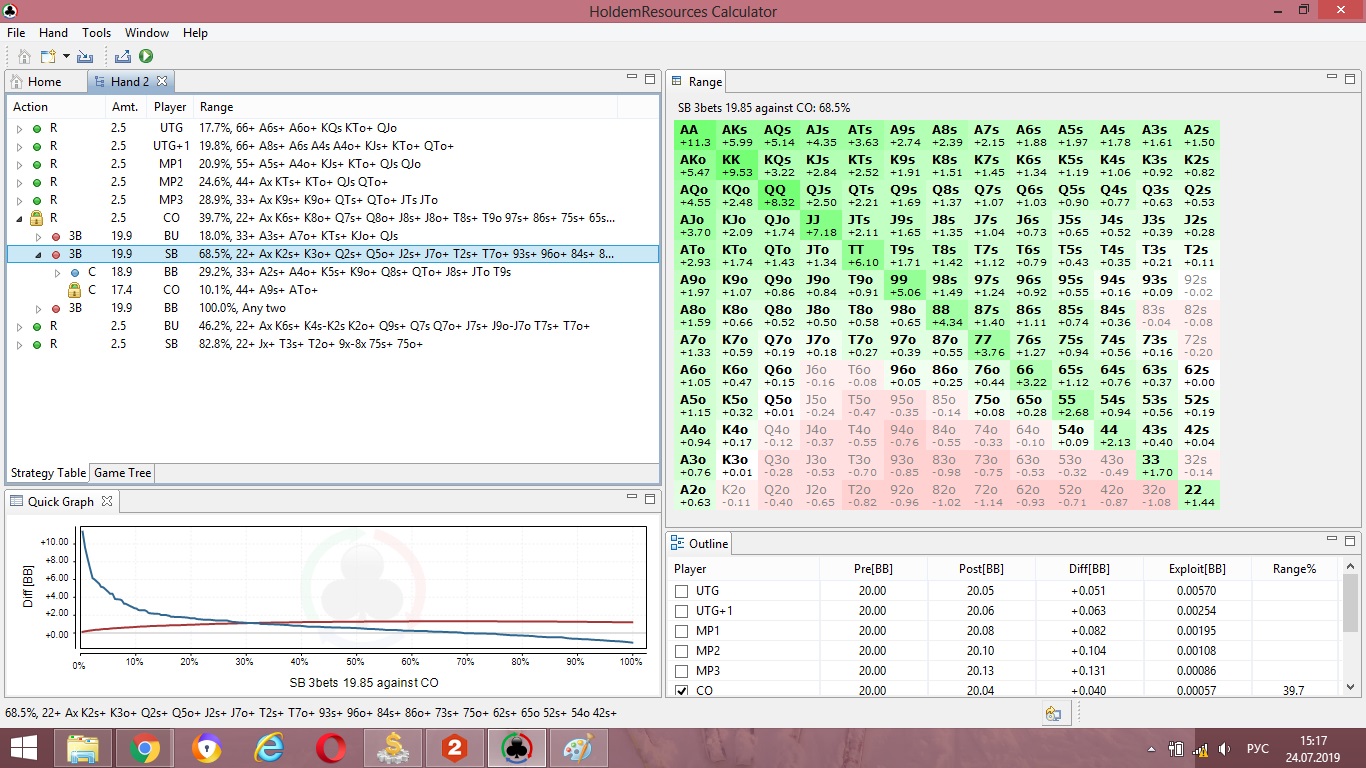Open the Help menu
This screenshot has height=768, width=1366.
pyautogui.click(x=195, y=33)
